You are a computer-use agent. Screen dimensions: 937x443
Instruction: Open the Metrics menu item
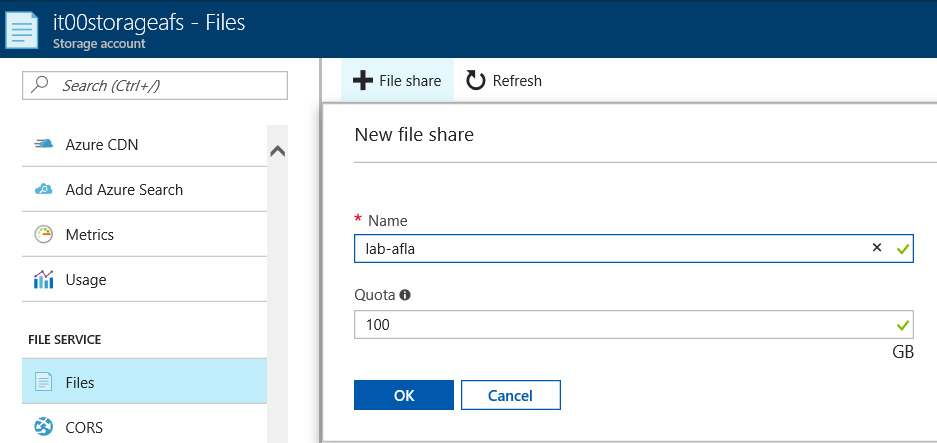click(x=145, y=234)
